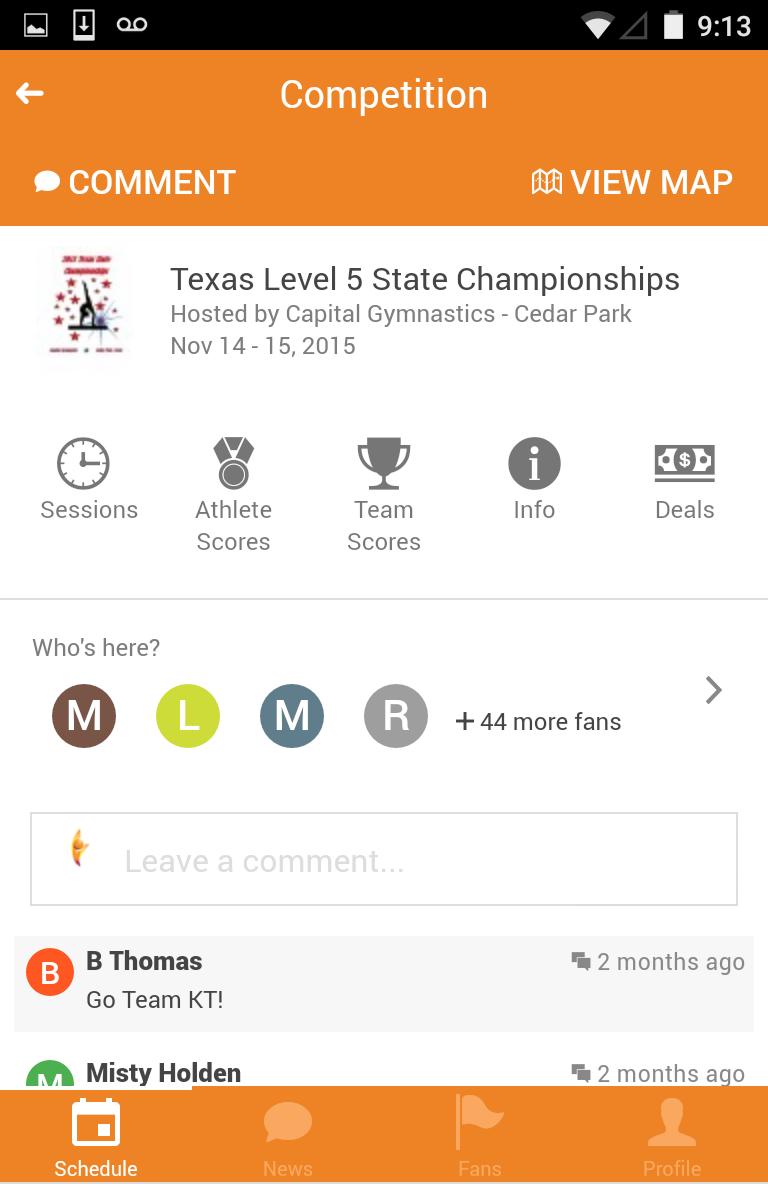Tap the championship logo thumbnail

[83, 304]
